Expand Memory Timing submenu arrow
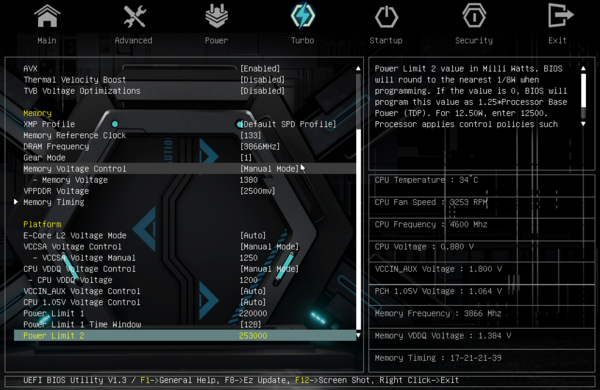The width and height of the screenshot is (600, 390). point(16,202)
